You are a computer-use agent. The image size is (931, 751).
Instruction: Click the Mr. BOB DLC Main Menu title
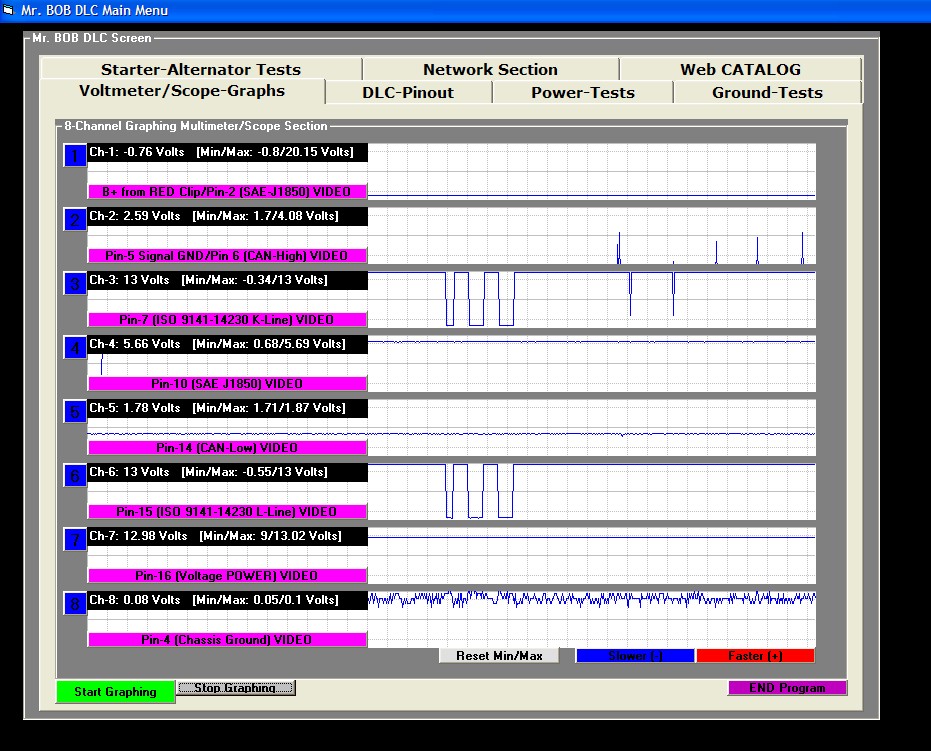coord(94,10)
